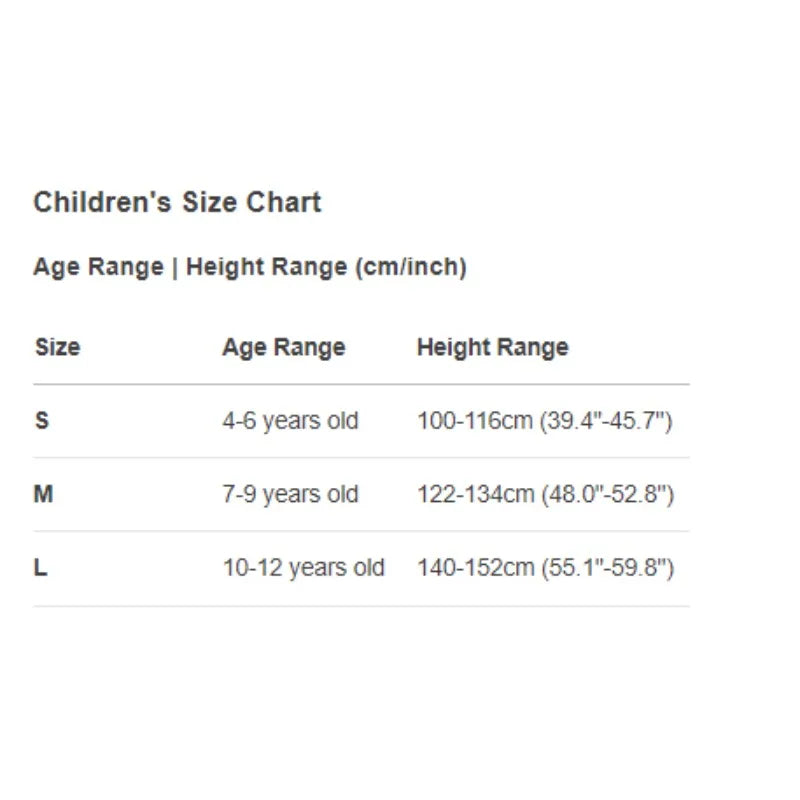Select the "Age Range" table column header
The width and height of the screenshot is (800, 800).
283,348
